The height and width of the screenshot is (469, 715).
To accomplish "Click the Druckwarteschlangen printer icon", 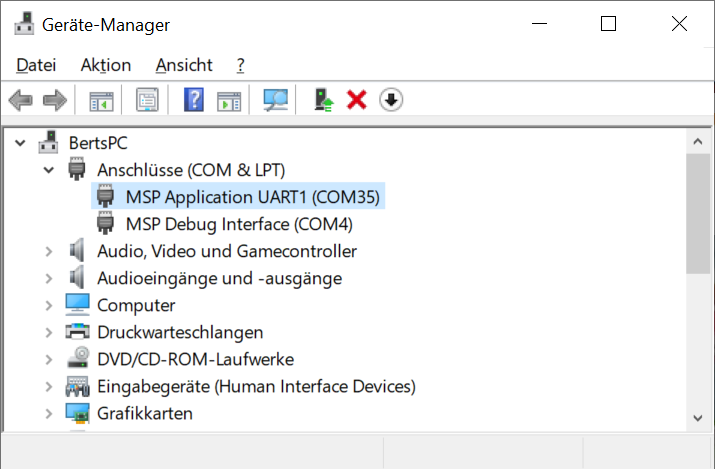I will click(77, 331).
